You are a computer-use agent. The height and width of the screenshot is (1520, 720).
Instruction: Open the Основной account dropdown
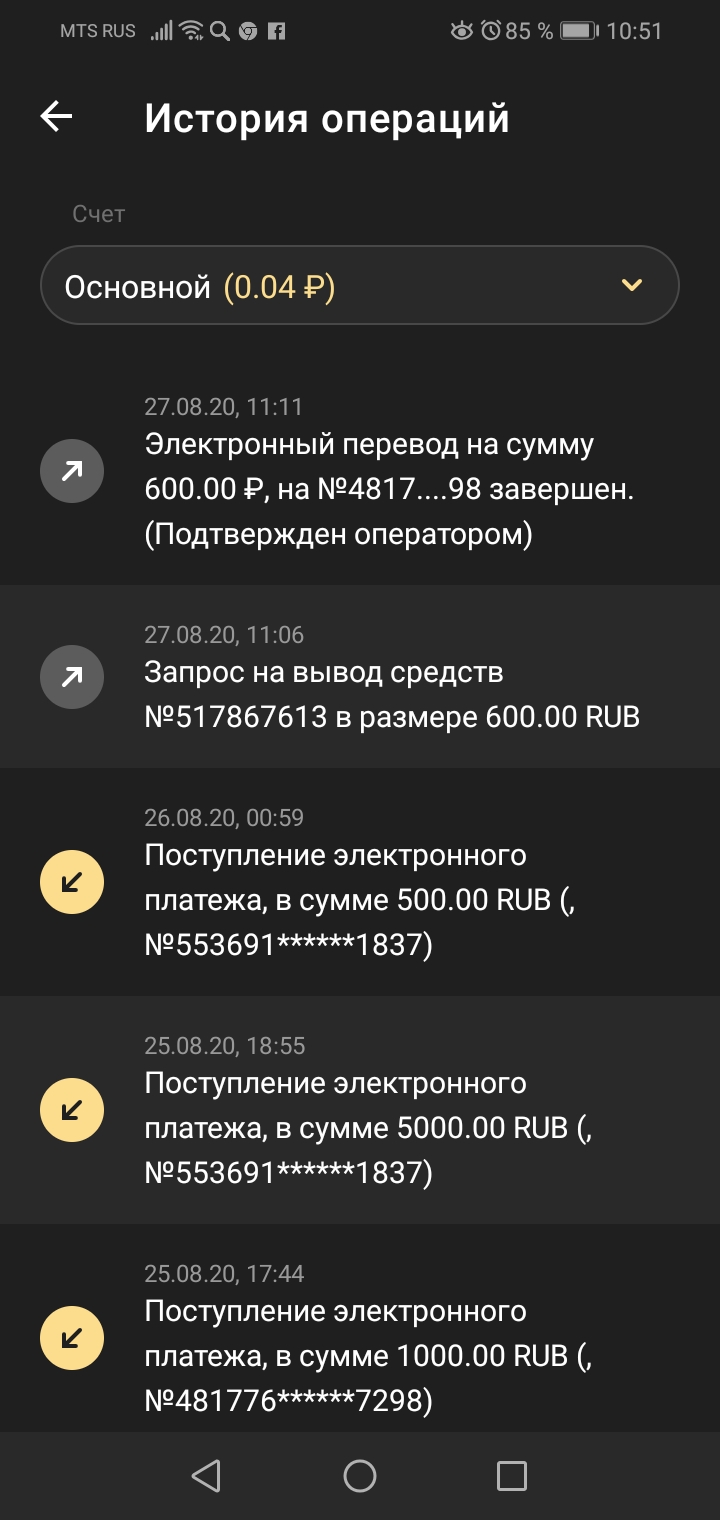click(x=360, y=286)
